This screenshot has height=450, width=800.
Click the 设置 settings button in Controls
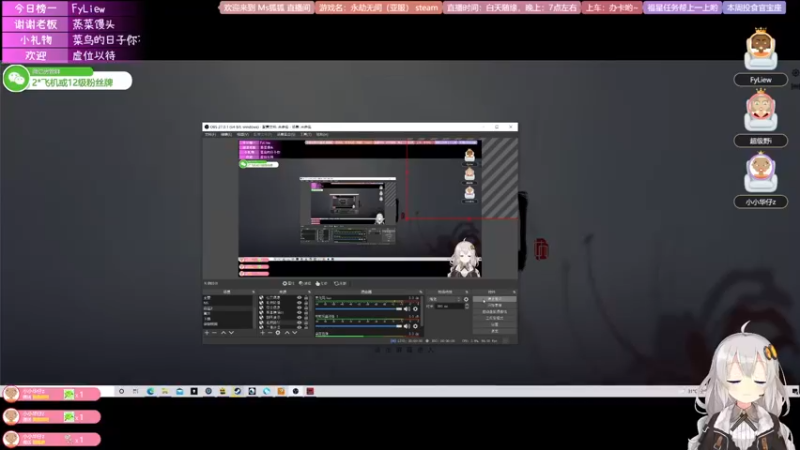tap(494, 324)
